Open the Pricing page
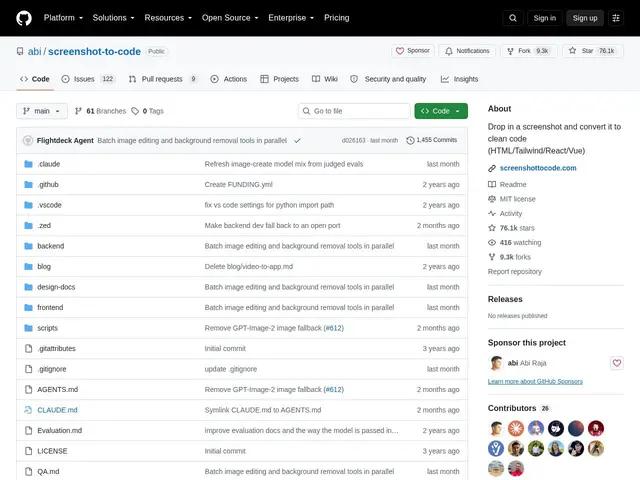 pos(337,18)
